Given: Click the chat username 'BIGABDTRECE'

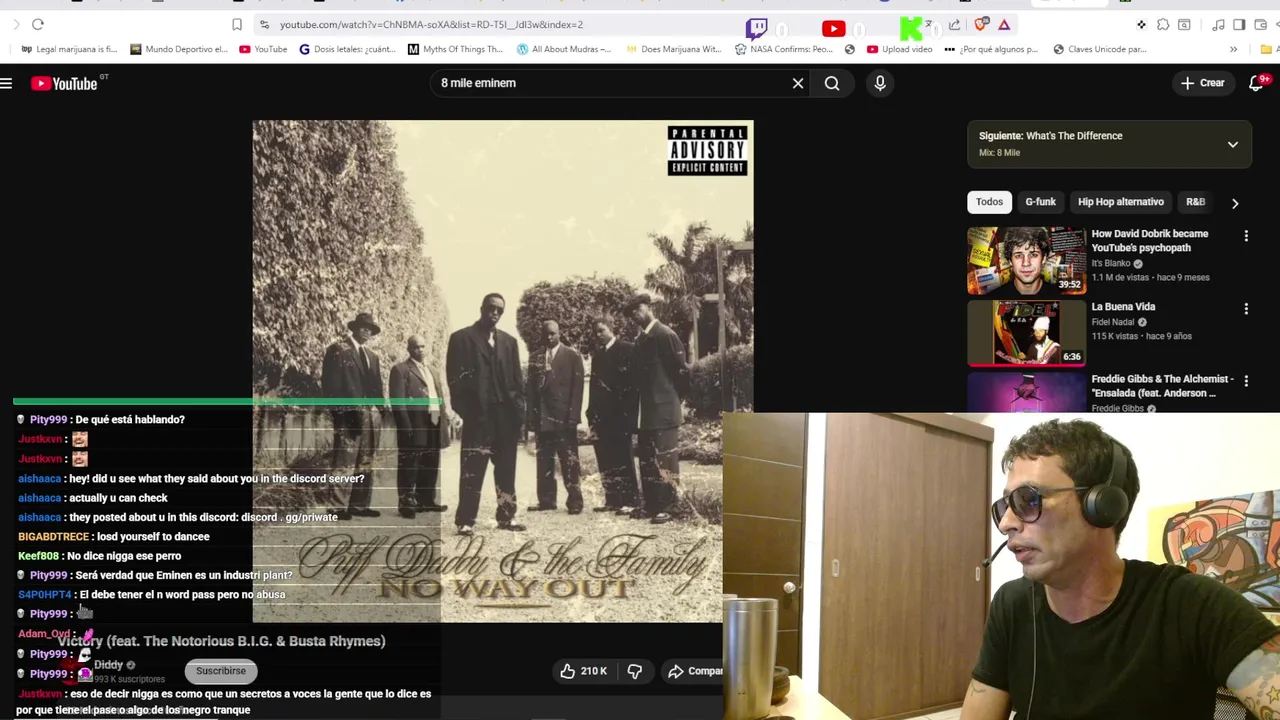Looking at the screenshot, I should [x=53, y=537].
